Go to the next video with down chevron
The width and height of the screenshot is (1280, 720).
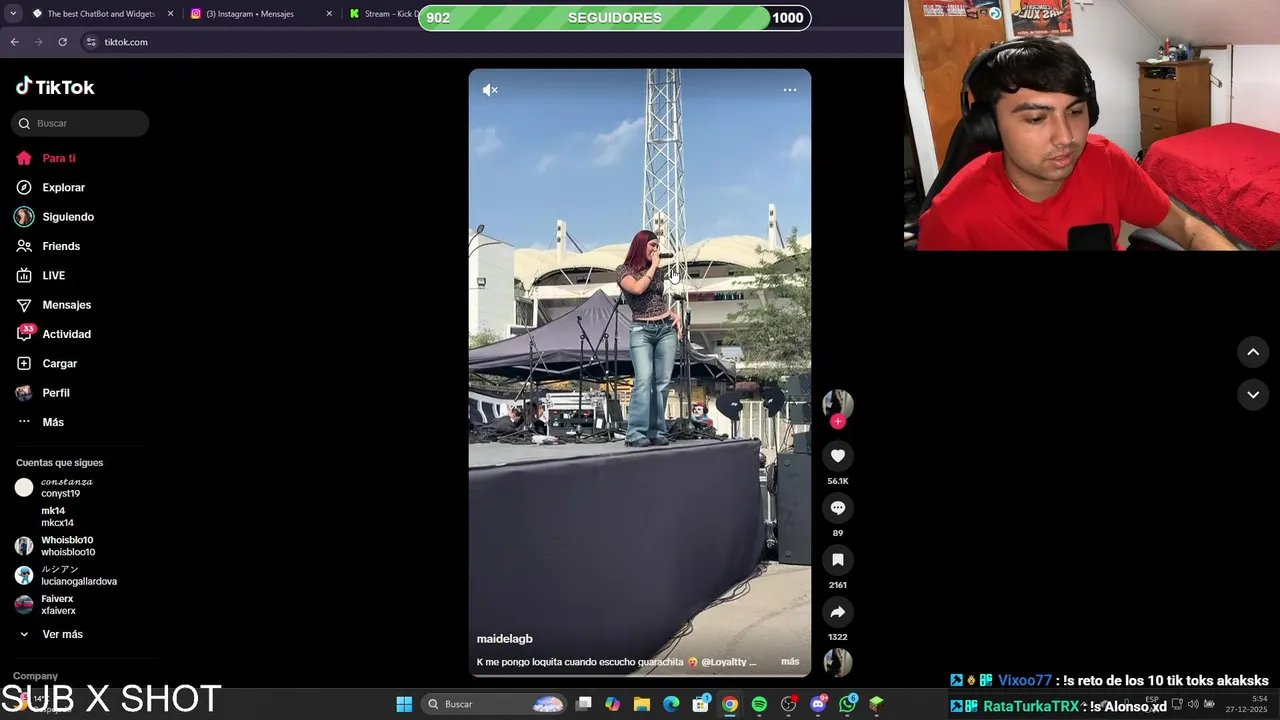pyautogui.click(x=1253, y=395)
